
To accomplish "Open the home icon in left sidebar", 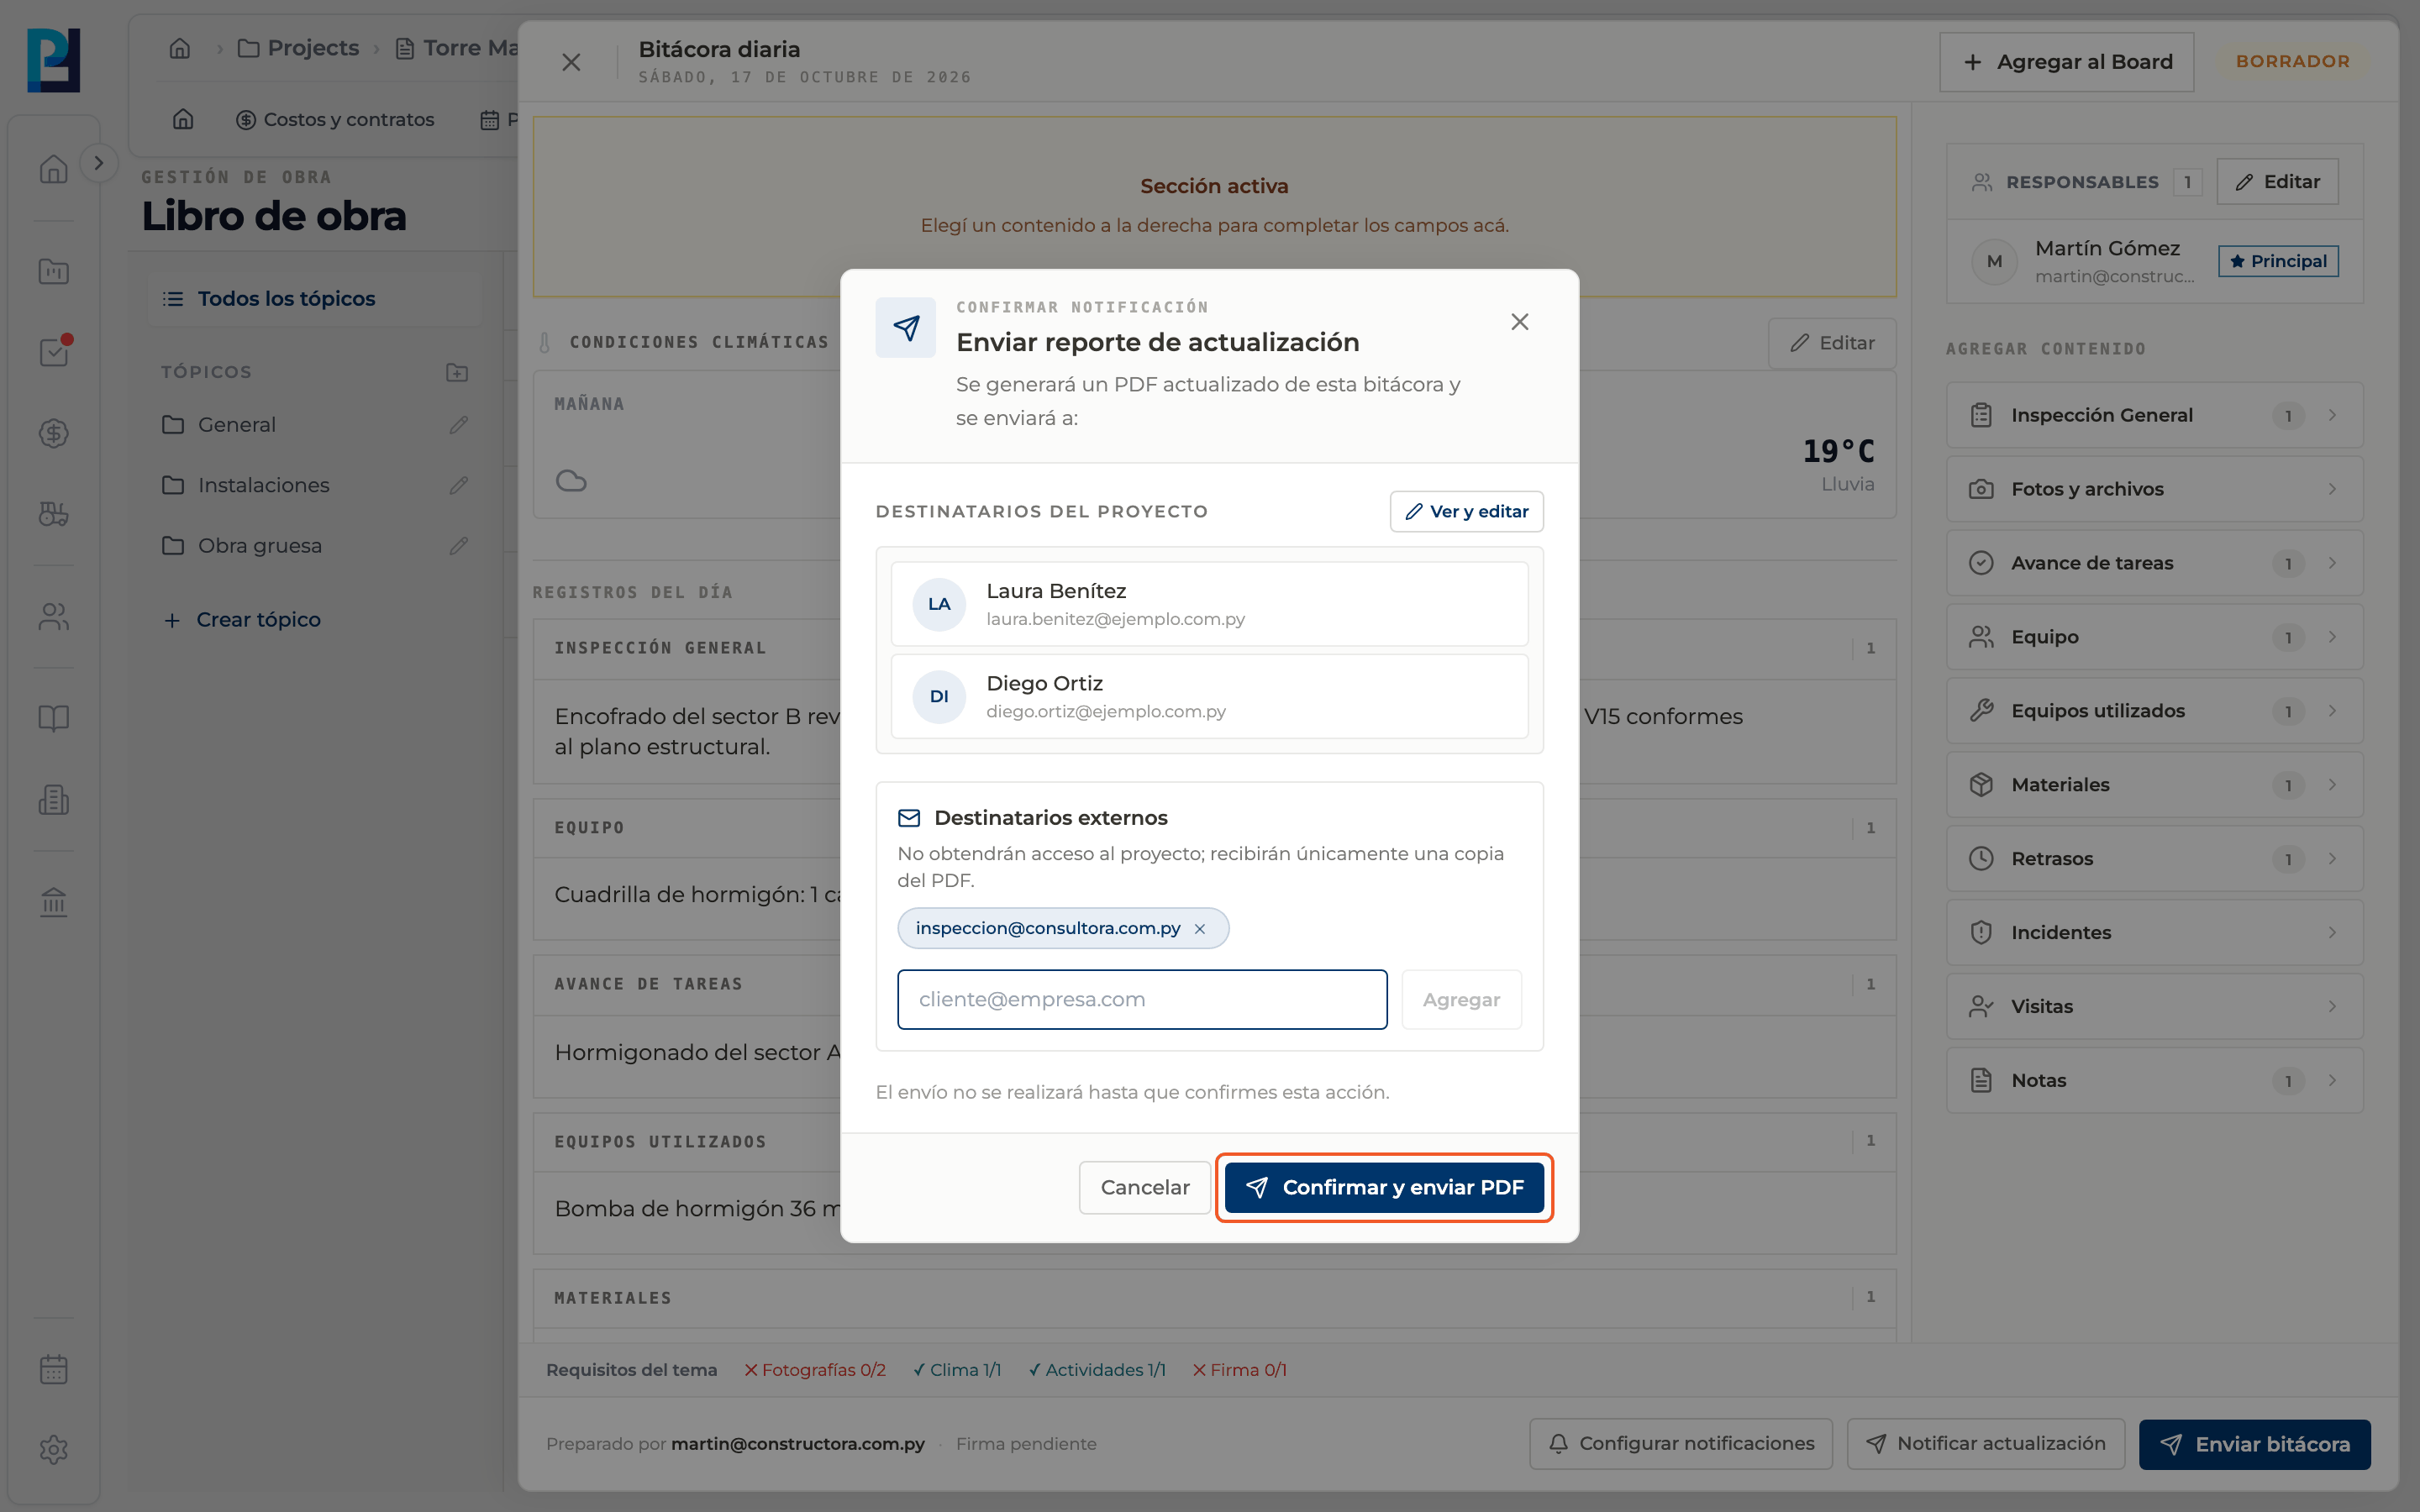I will (54, 169).
